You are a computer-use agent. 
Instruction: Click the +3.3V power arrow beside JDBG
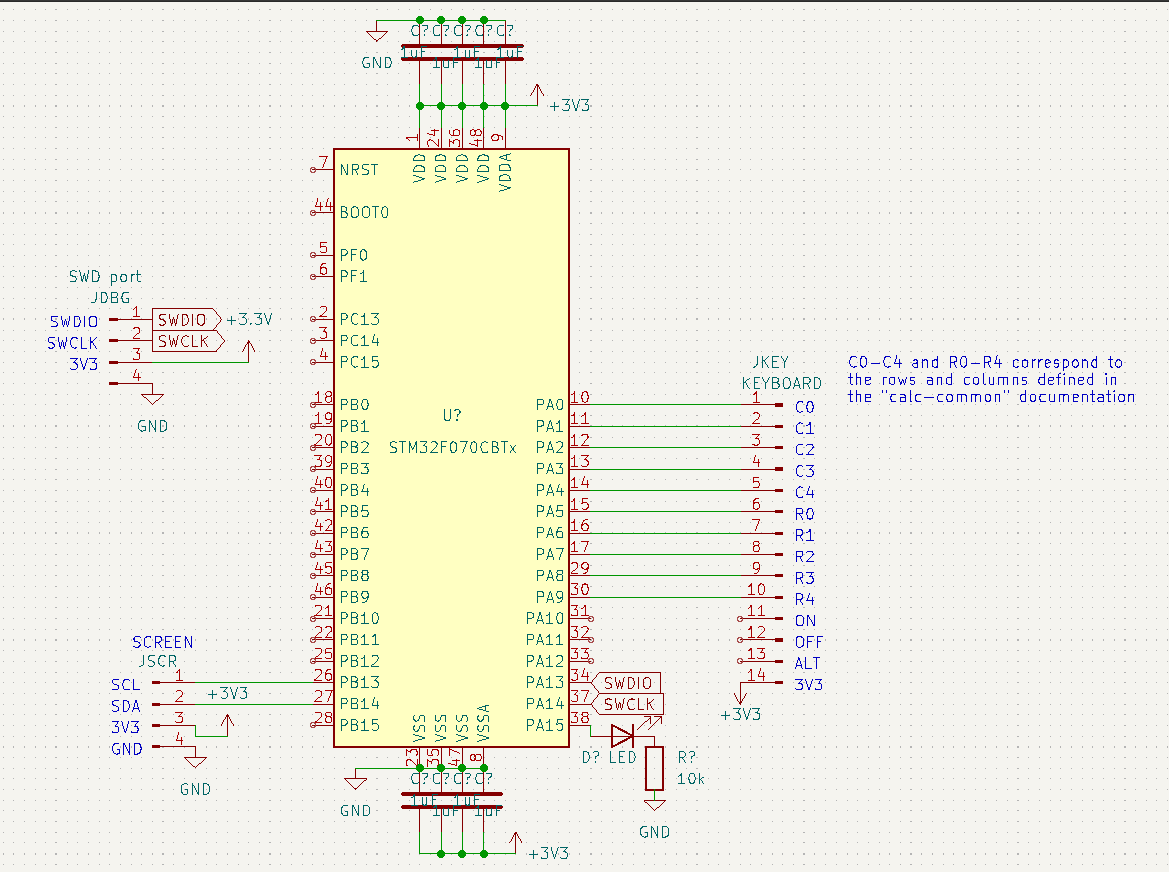(x=249, y=346)
